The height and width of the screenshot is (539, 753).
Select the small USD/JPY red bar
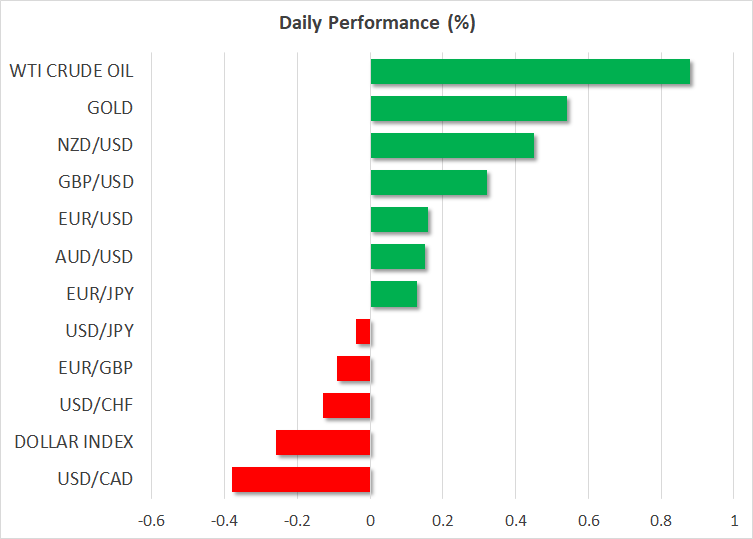click(363, 331)
